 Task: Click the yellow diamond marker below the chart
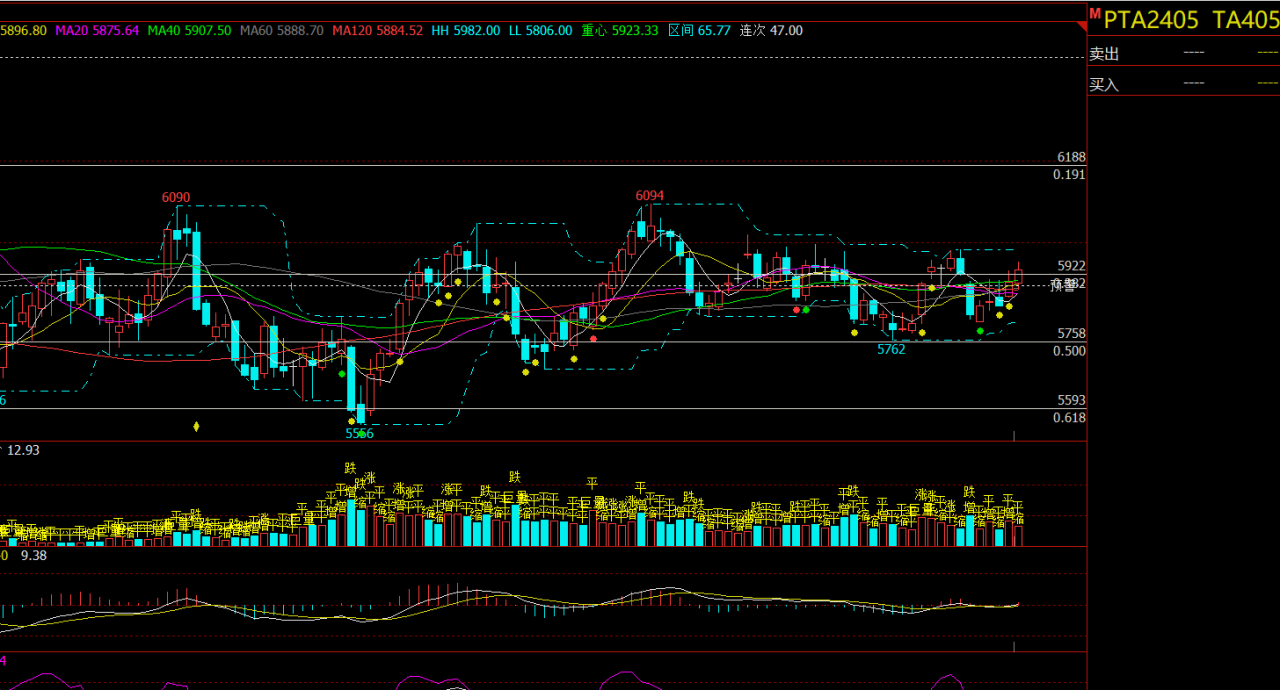click(x=196, y=427)
